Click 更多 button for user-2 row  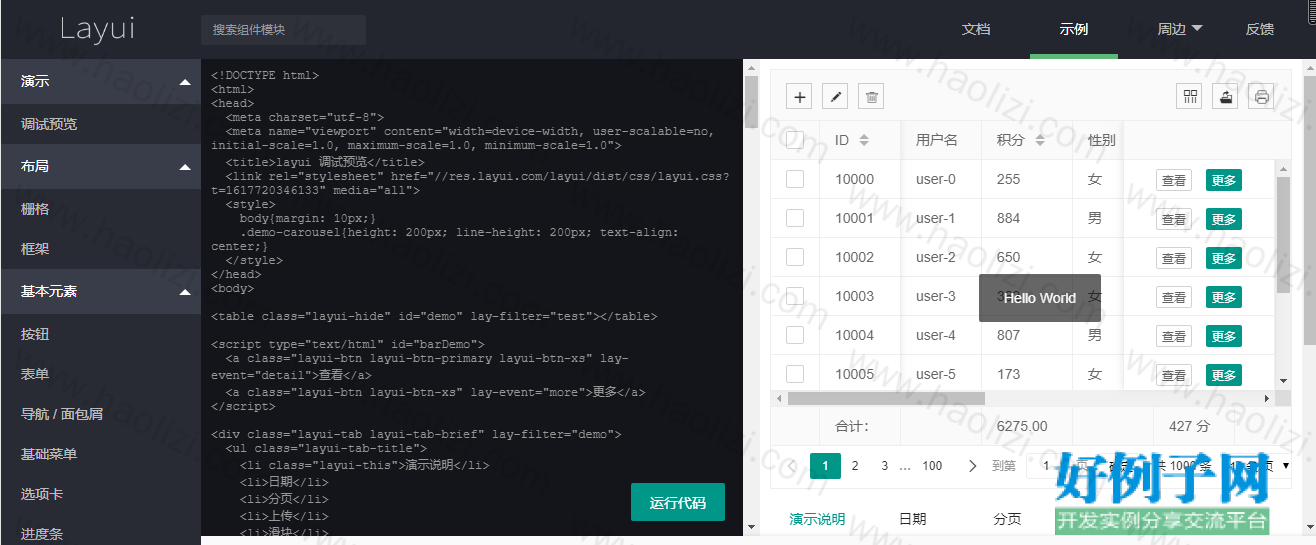(x=1224, y=258)
